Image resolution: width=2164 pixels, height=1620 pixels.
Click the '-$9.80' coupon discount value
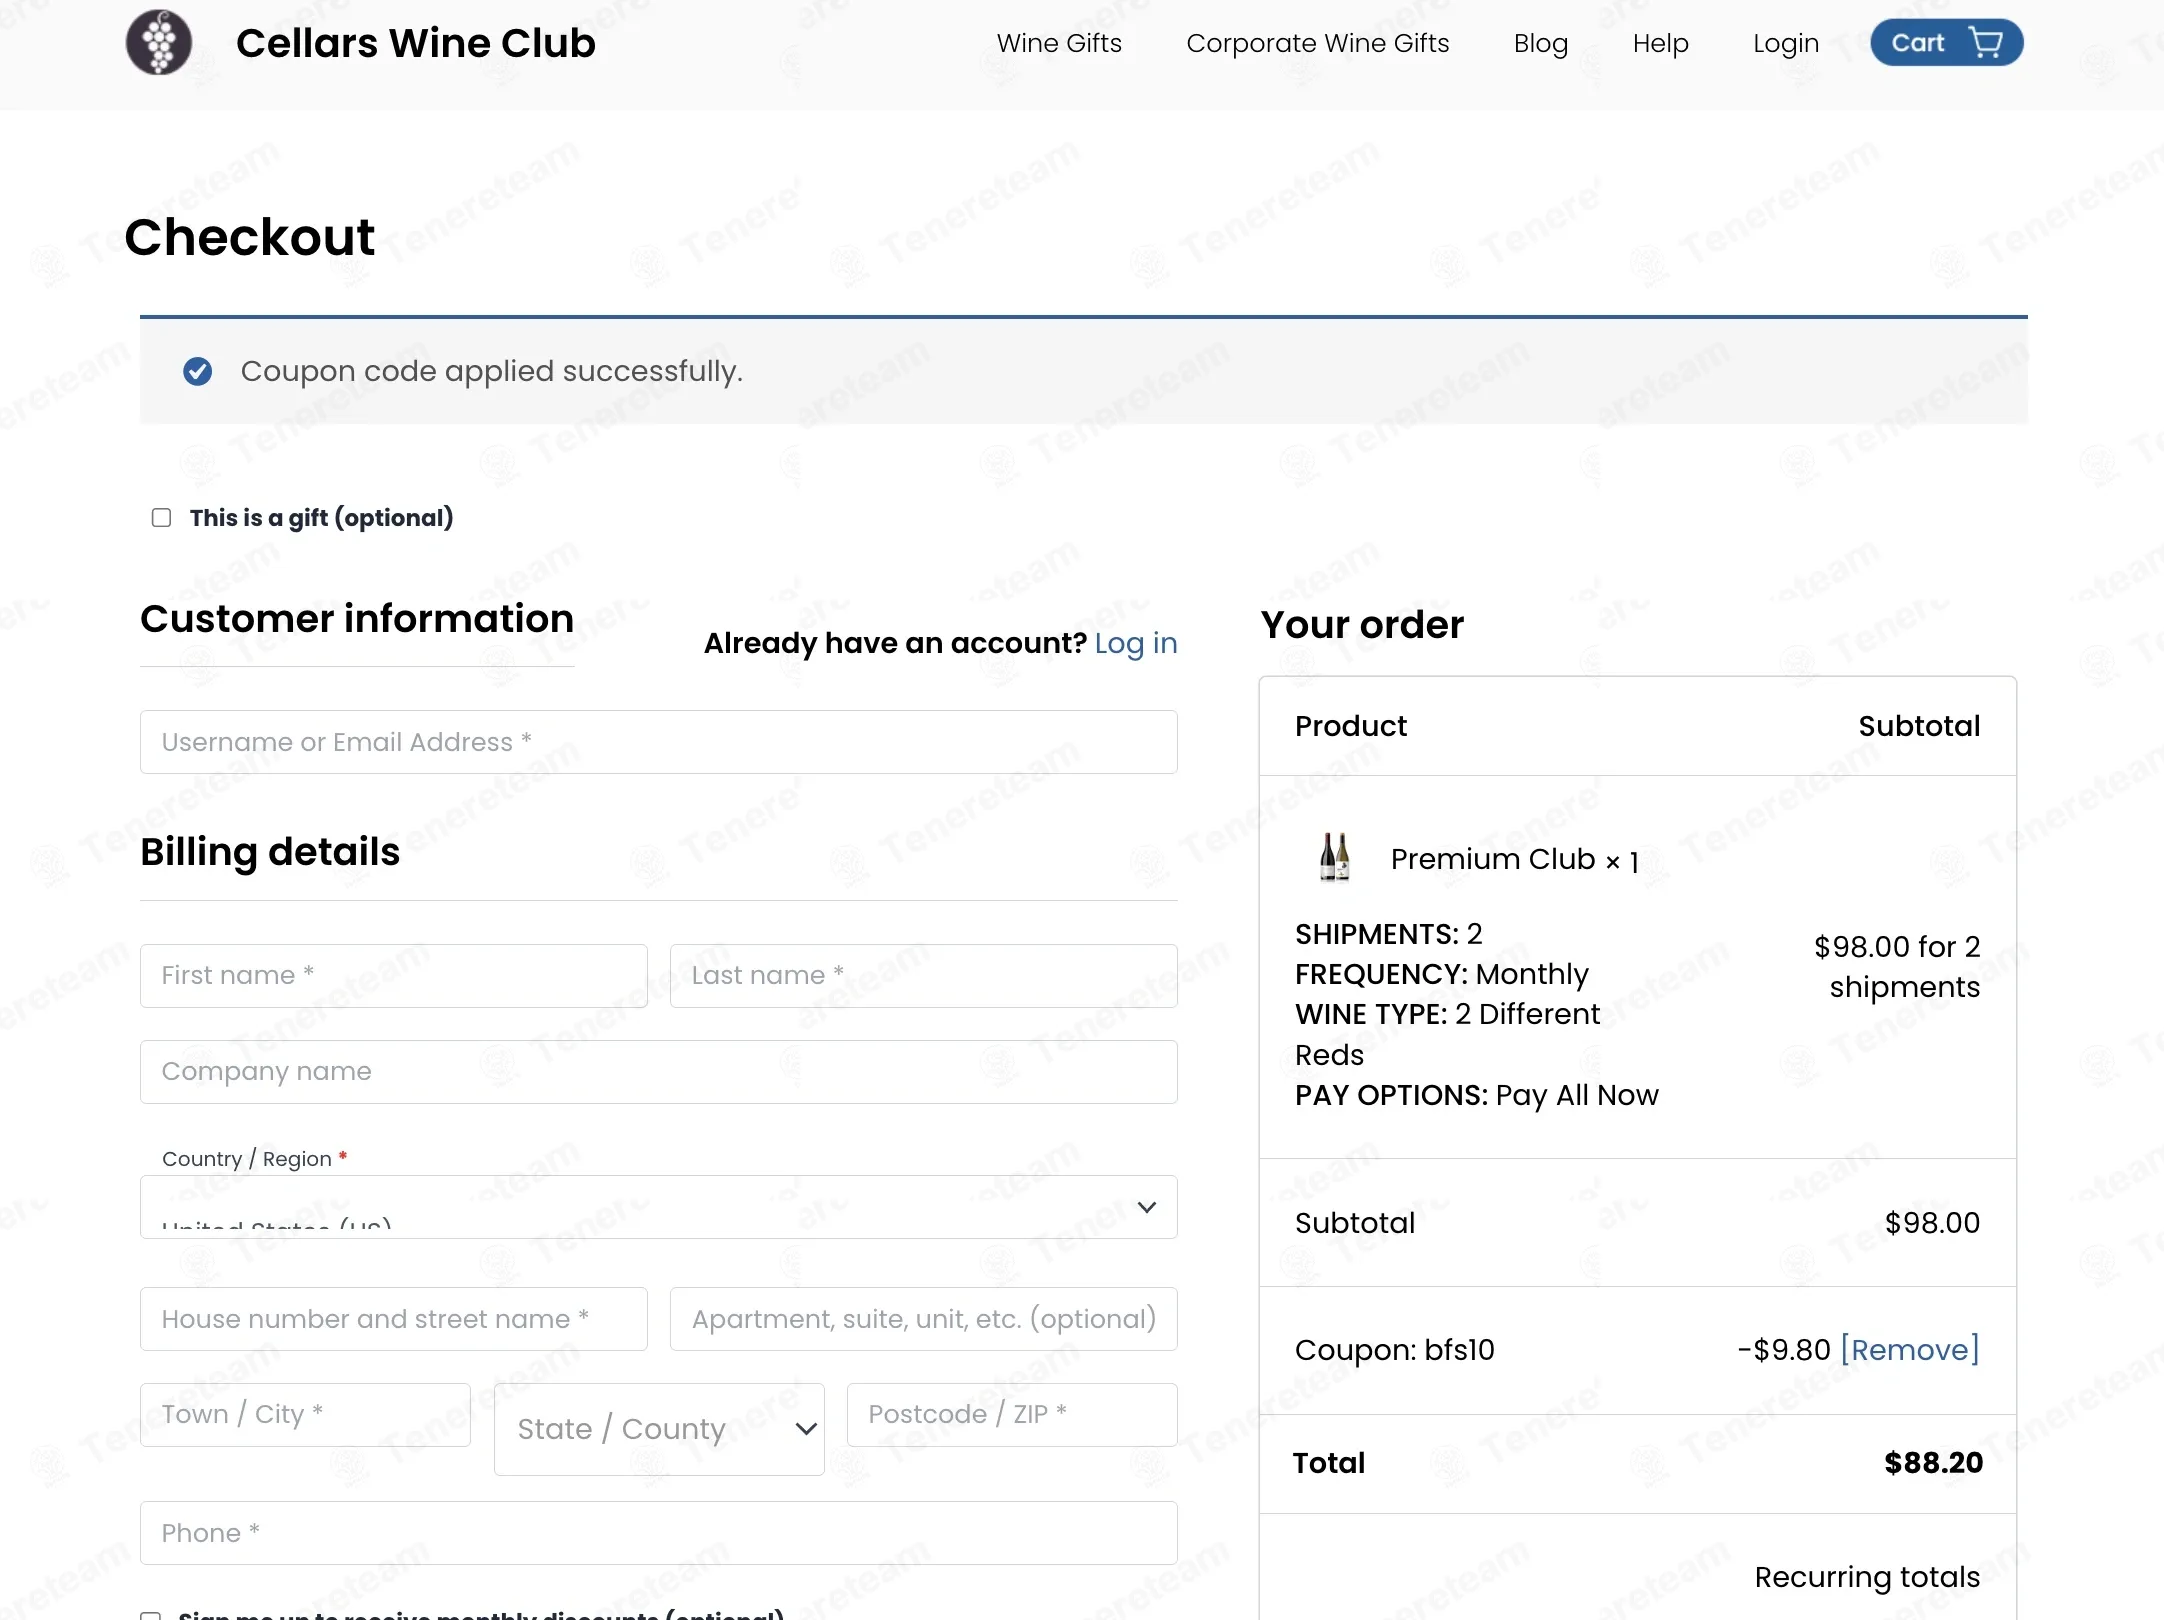[1783, 1350]
